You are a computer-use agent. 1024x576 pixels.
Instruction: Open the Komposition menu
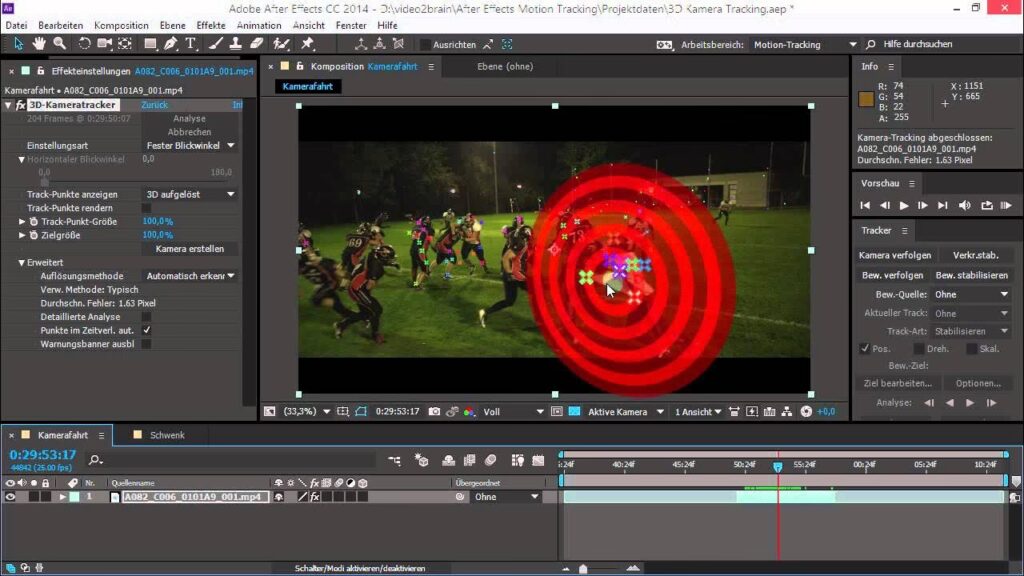click(x=121, y=25)
